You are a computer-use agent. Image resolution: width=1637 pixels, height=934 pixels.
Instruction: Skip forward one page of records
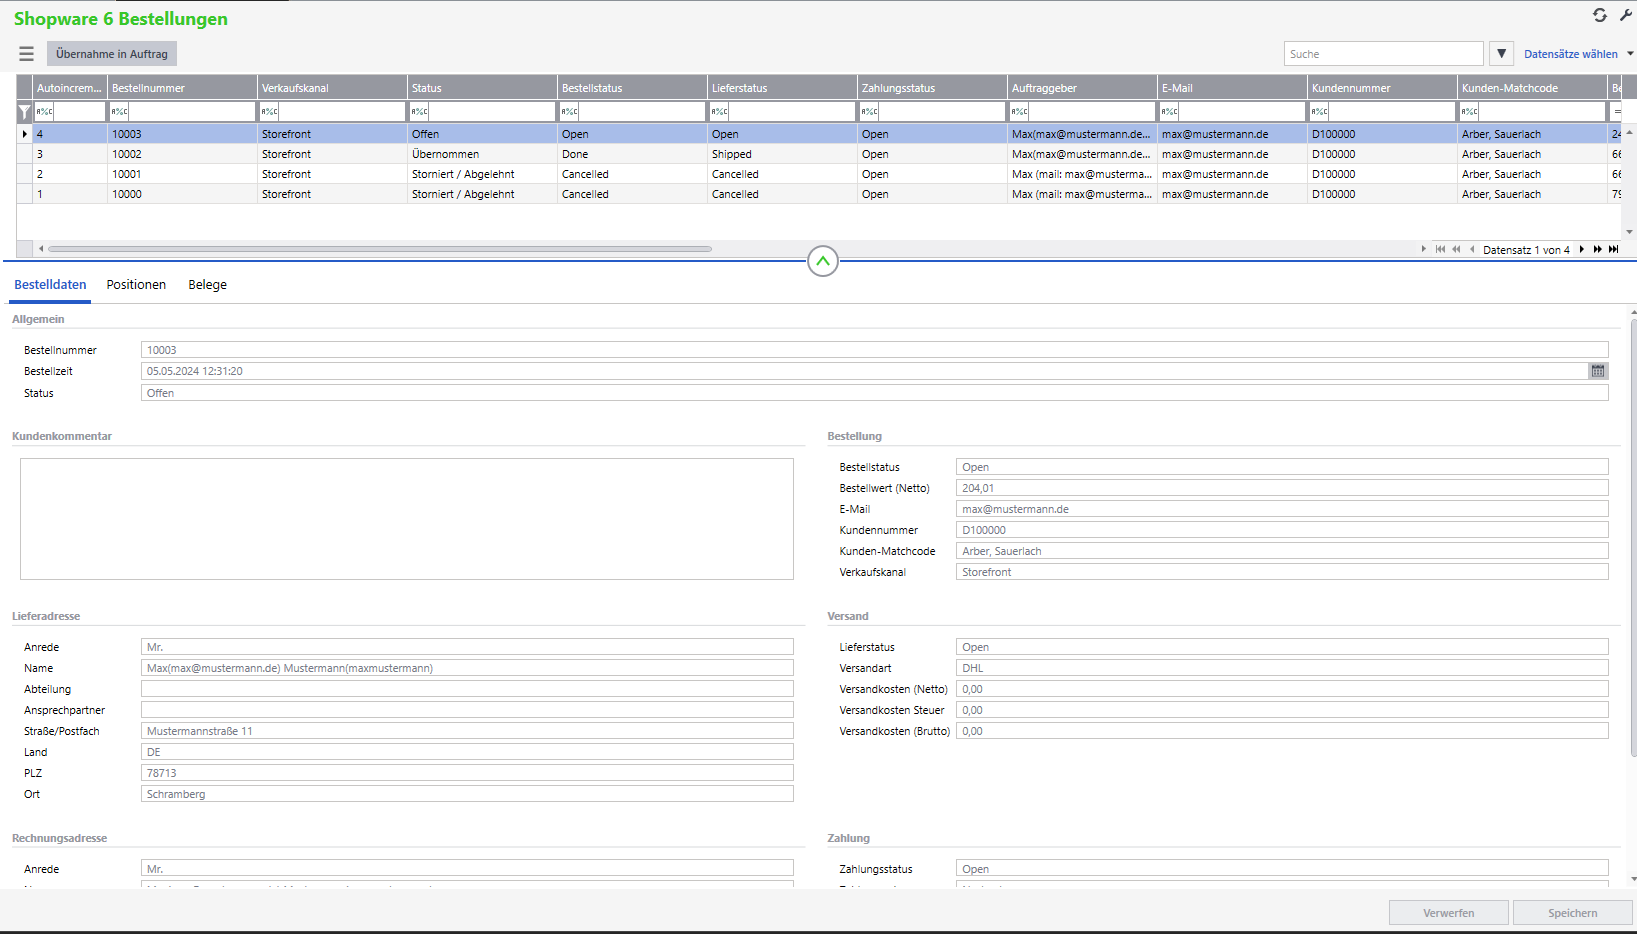pyautogui.click(x=1597, y=250)
